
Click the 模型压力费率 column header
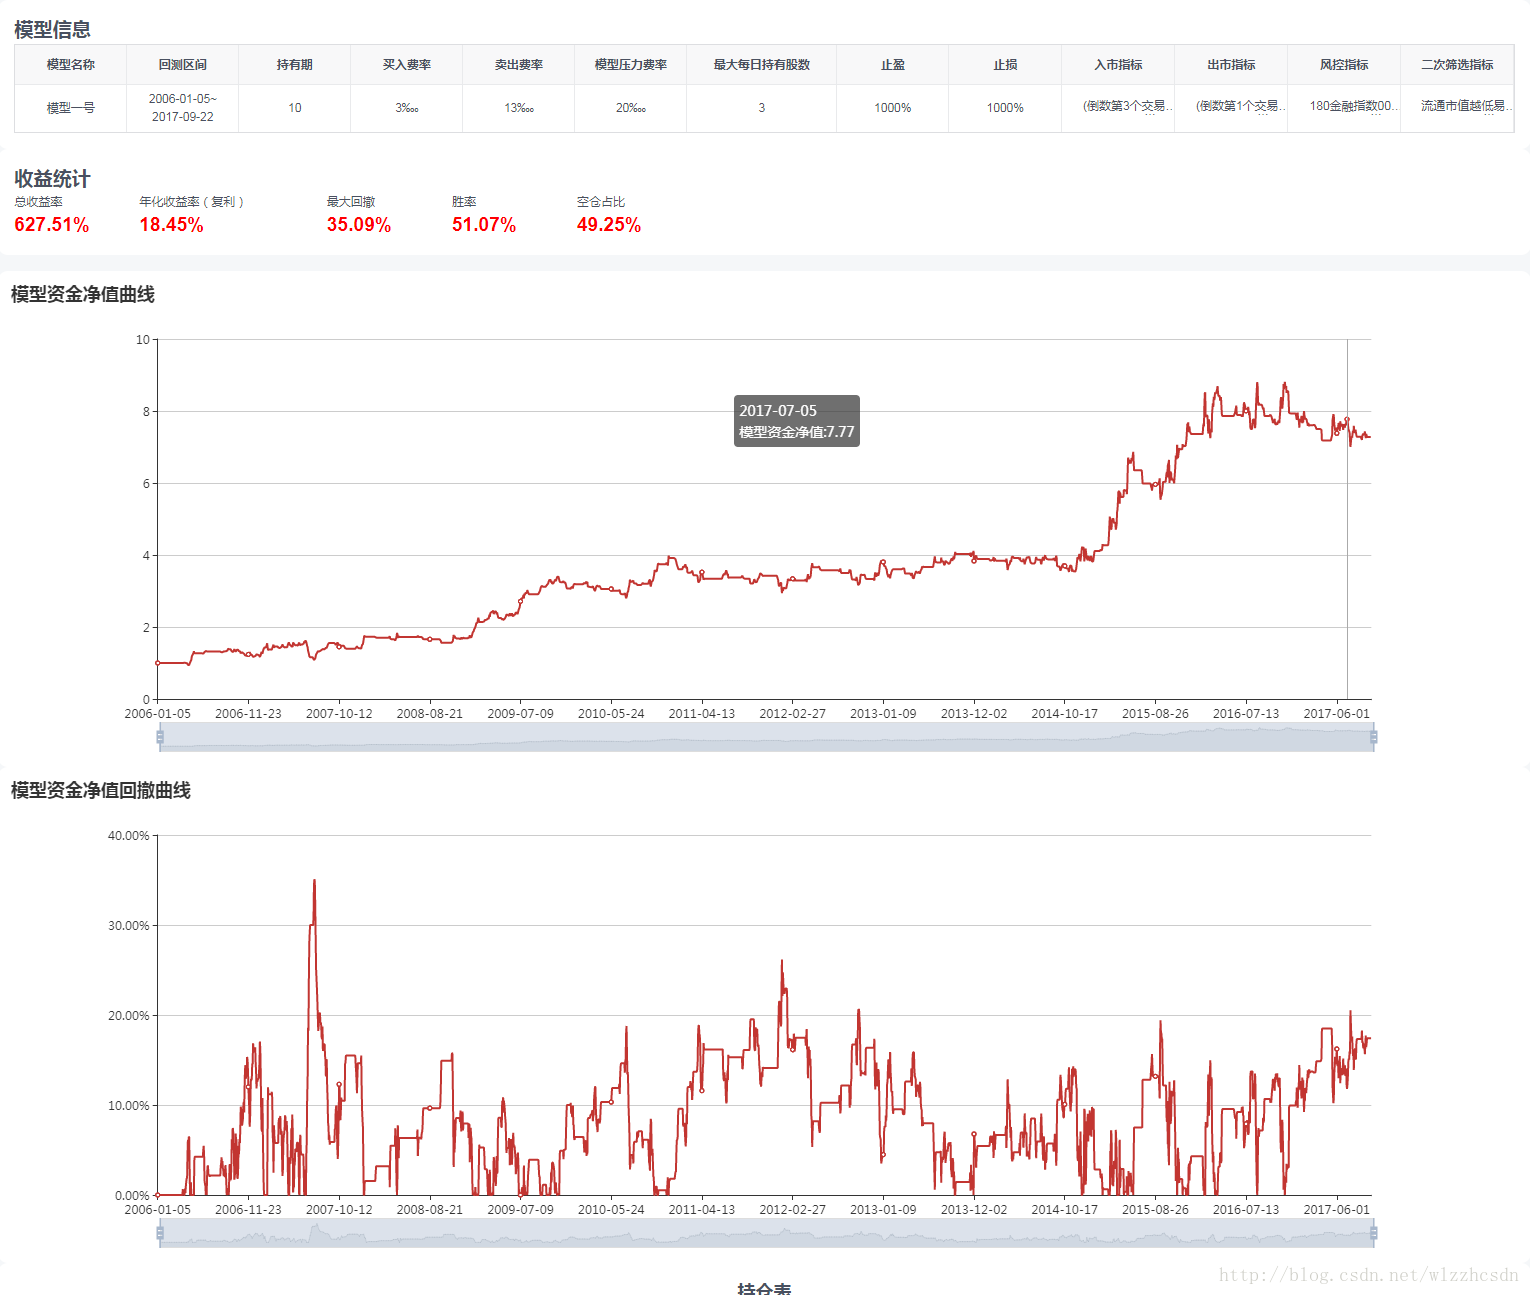631,65
